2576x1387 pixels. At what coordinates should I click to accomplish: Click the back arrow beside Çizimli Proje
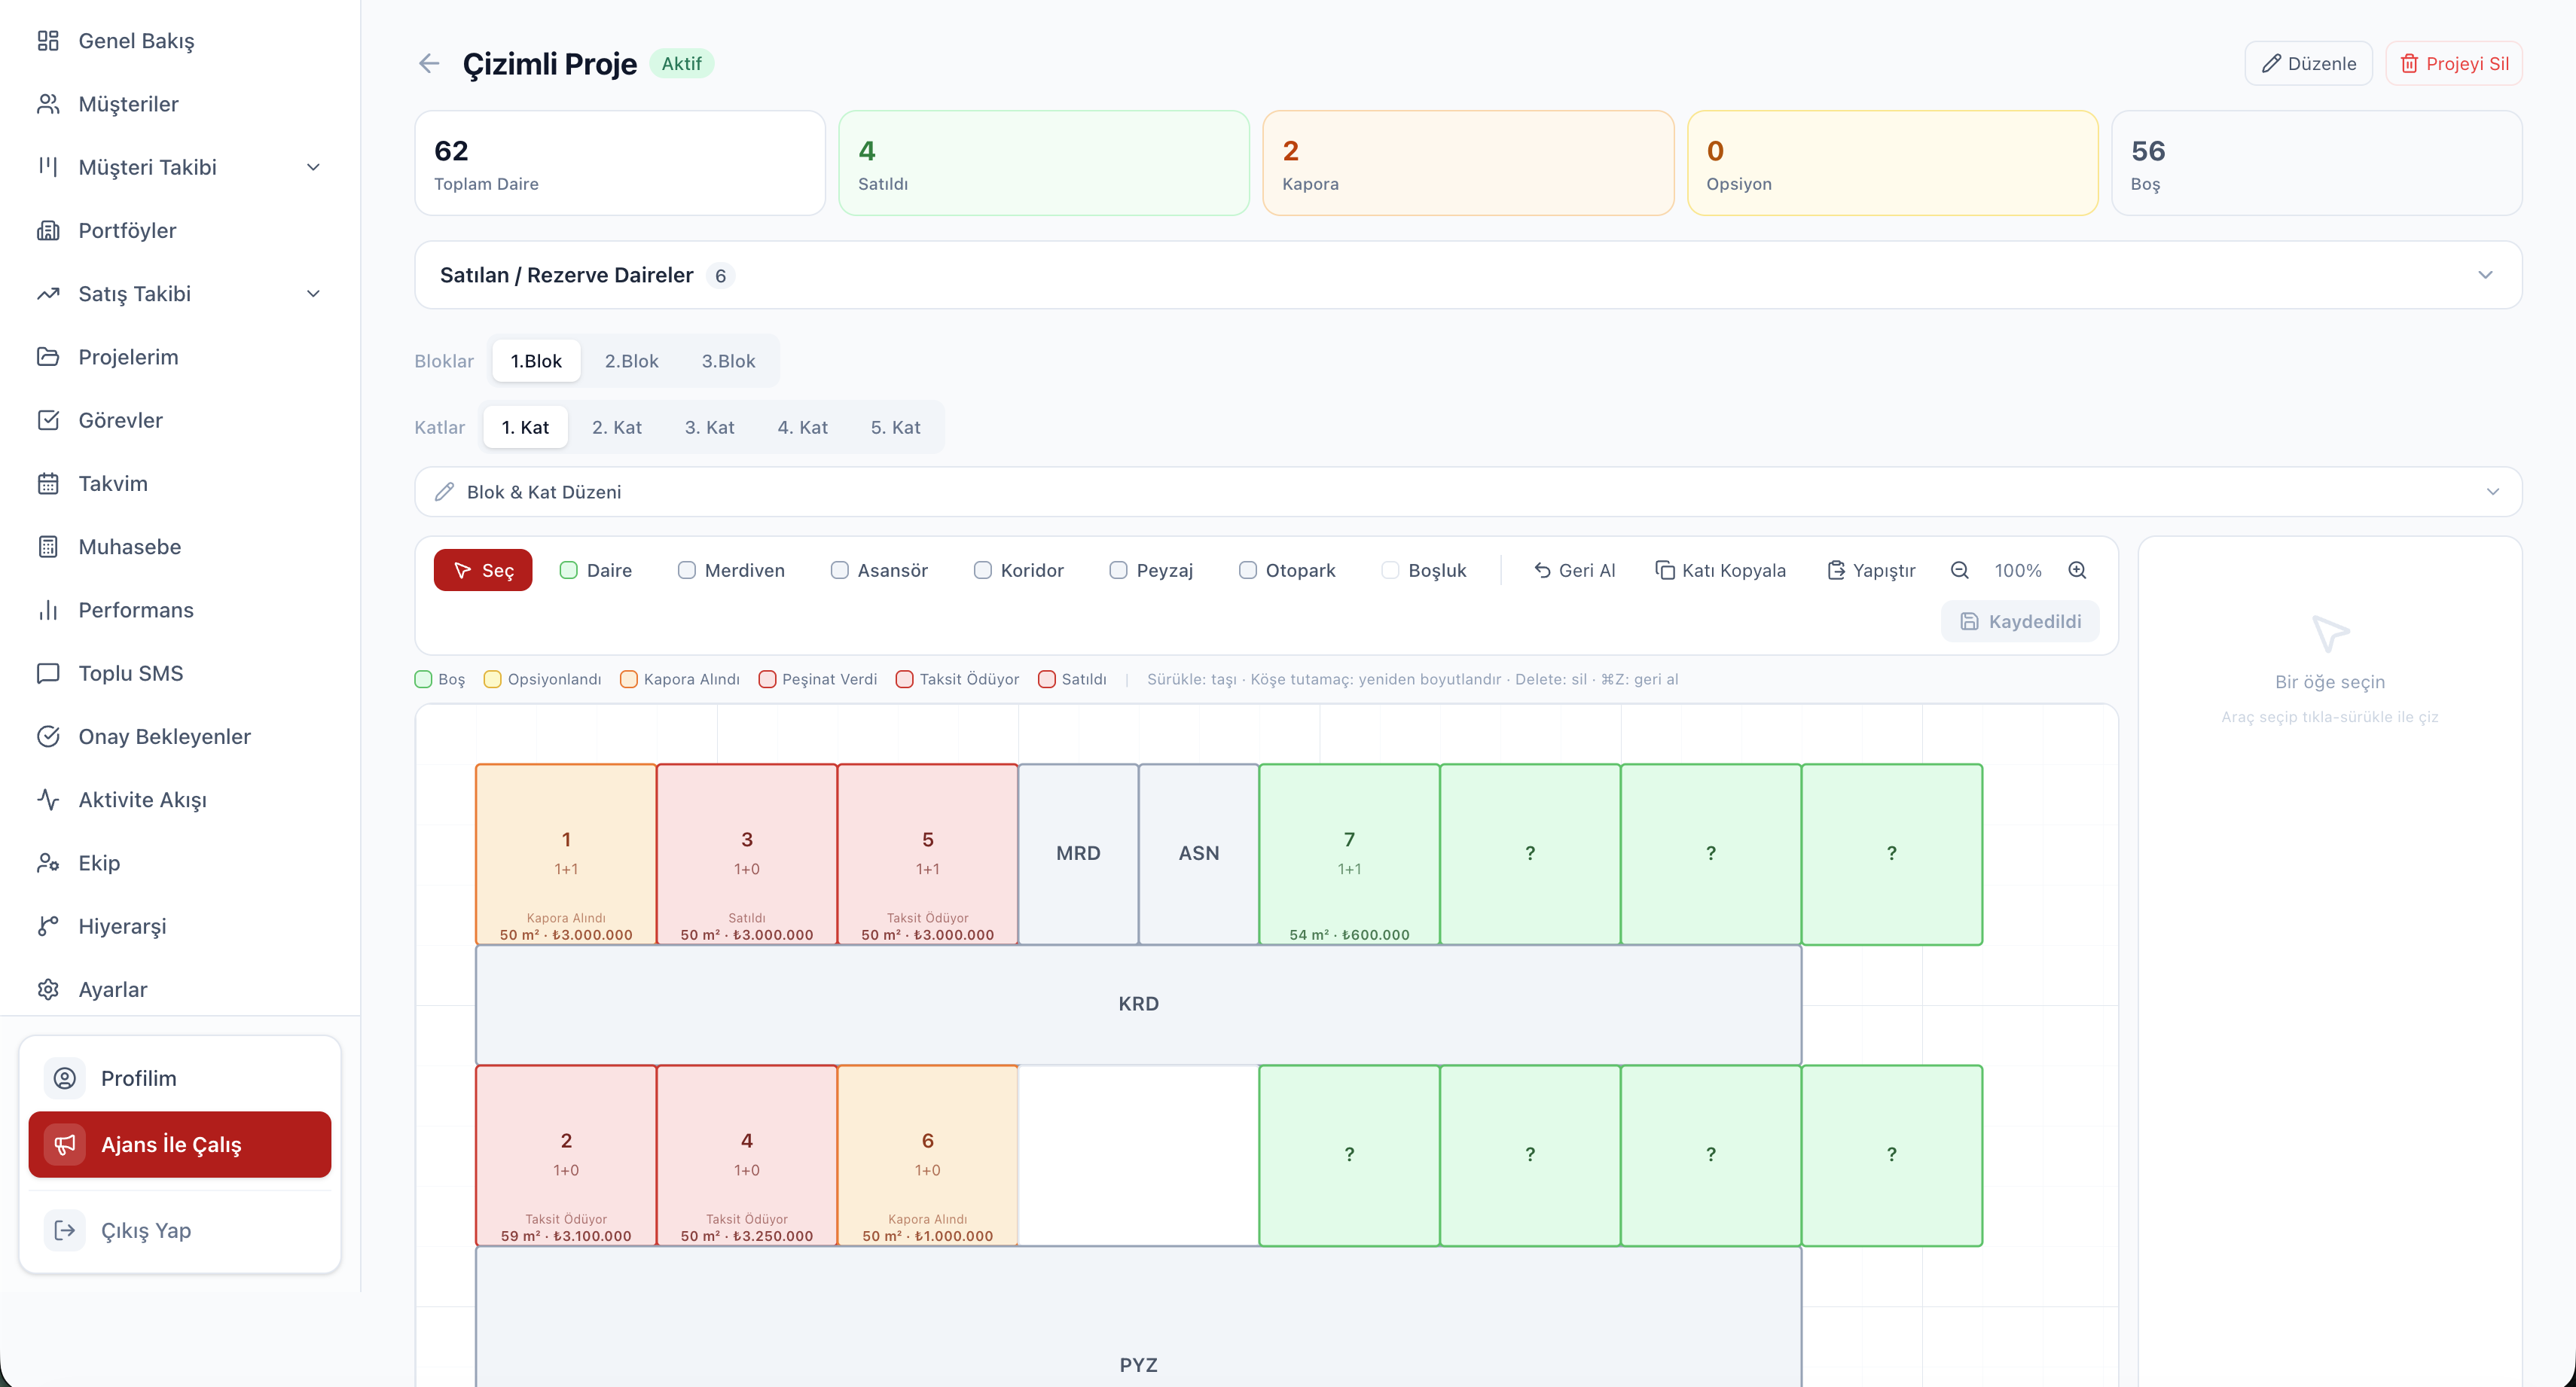(x=429, y=63)
